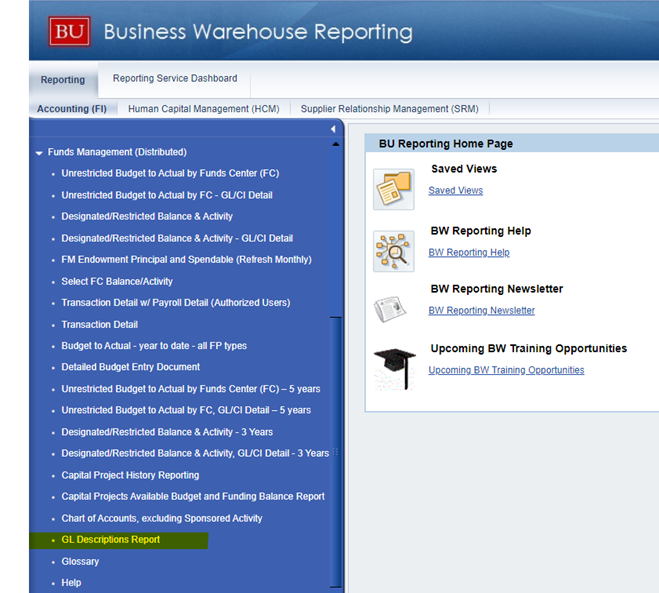The width and height of the screenshot is (659, 593).
Task: Open Designated/Restricted Balance & Activity - GL/CI Detail
Action: click(x=177, y=238)
